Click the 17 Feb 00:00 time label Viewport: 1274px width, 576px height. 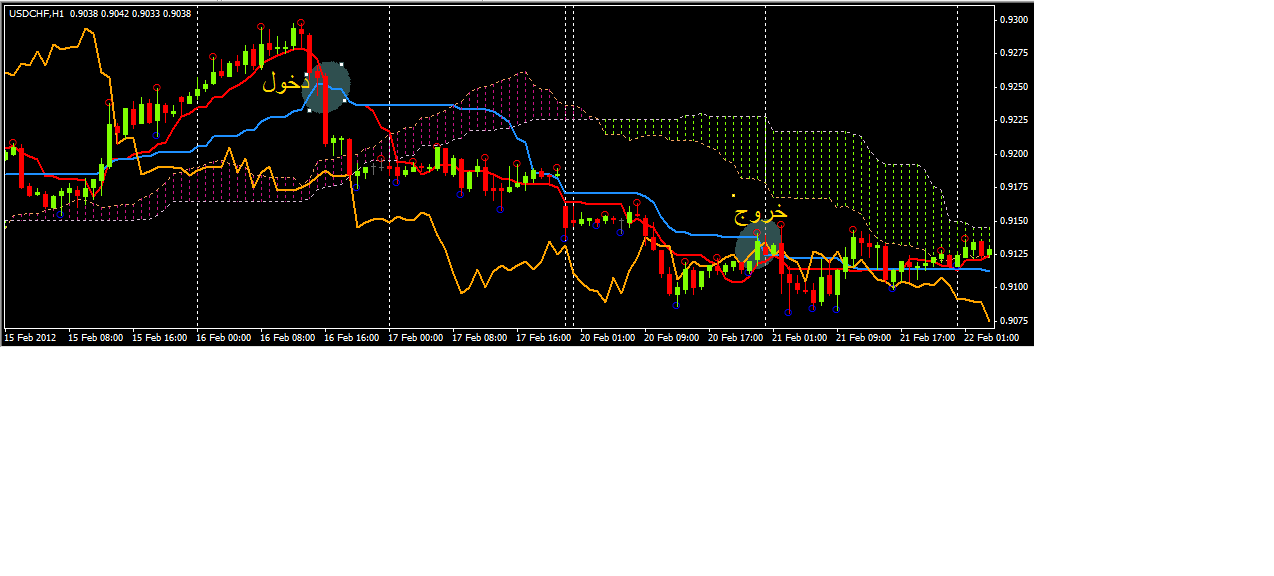tap(416, 338)
